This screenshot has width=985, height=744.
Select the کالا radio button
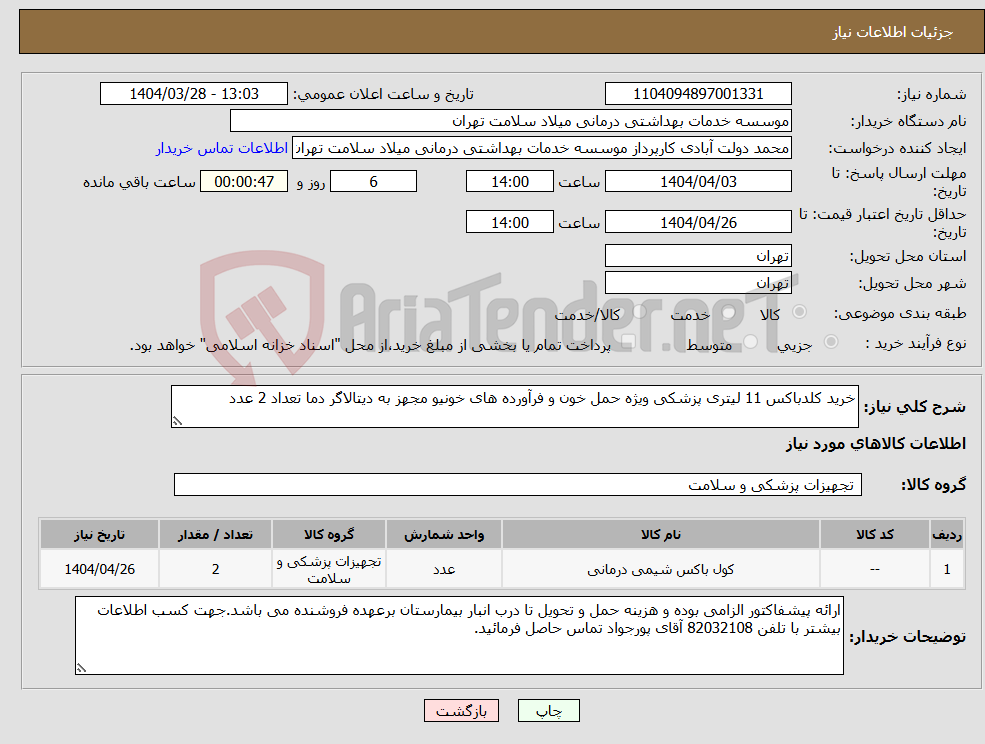(x=800, y=312)
